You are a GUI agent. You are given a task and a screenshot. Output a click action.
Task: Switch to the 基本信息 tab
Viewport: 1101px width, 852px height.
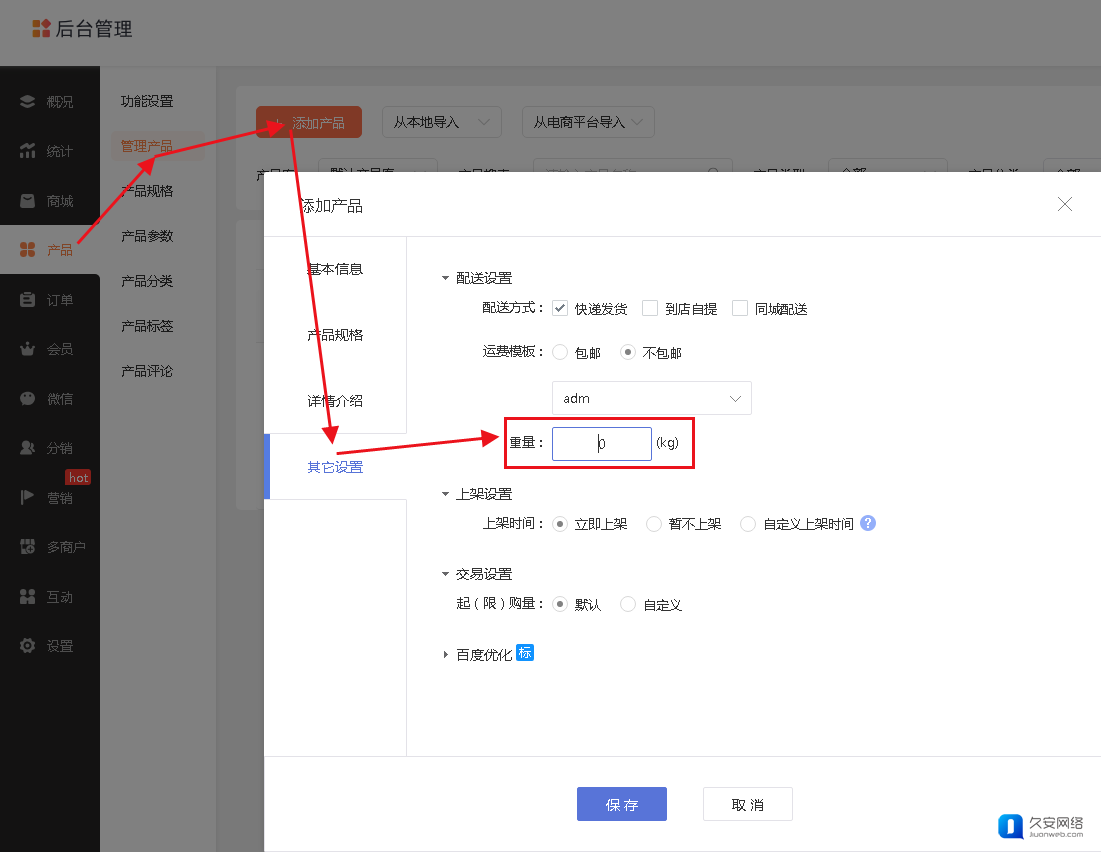(x=335, y=269)
